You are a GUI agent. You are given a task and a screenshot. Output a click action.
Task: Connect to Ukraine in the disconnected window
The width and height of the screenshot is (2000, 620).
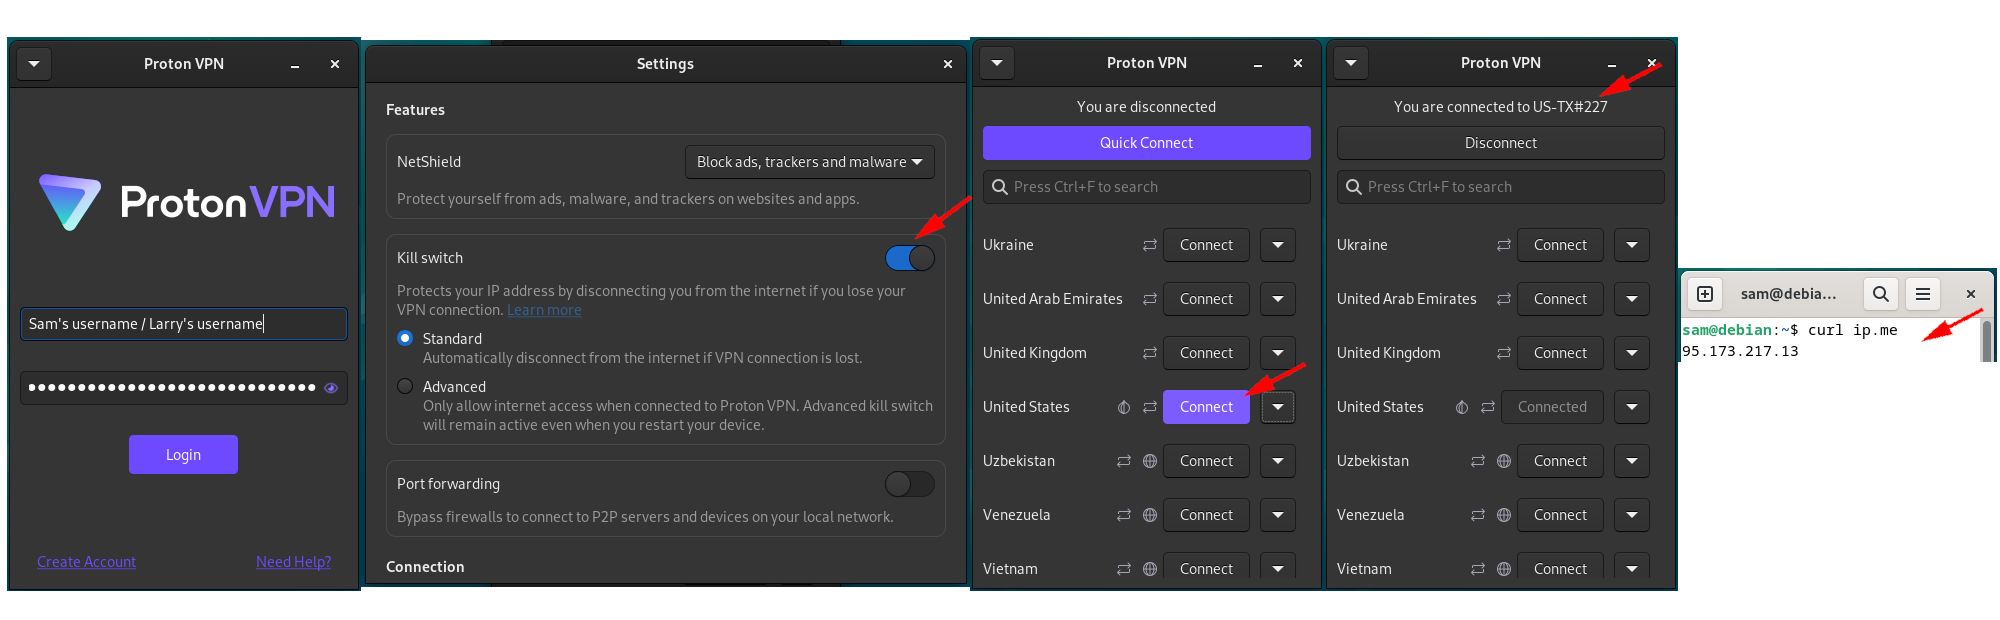pyautogui.click(x=1206, y=245)
